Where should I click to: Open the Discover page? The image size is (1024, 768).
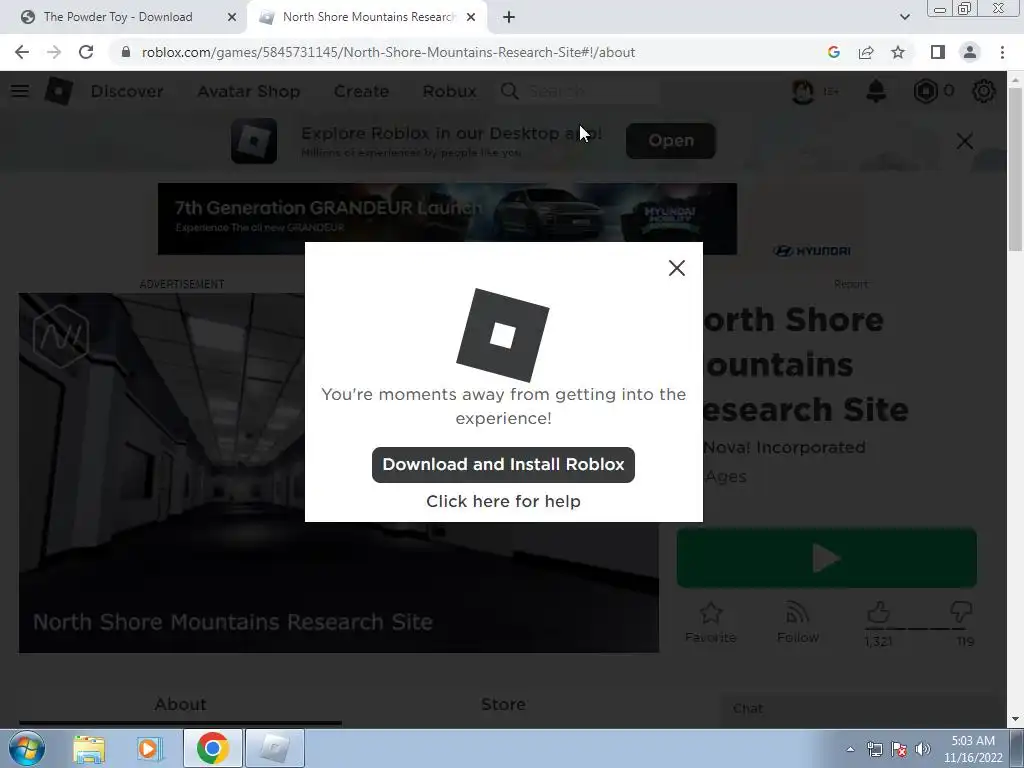pos(127,91)
